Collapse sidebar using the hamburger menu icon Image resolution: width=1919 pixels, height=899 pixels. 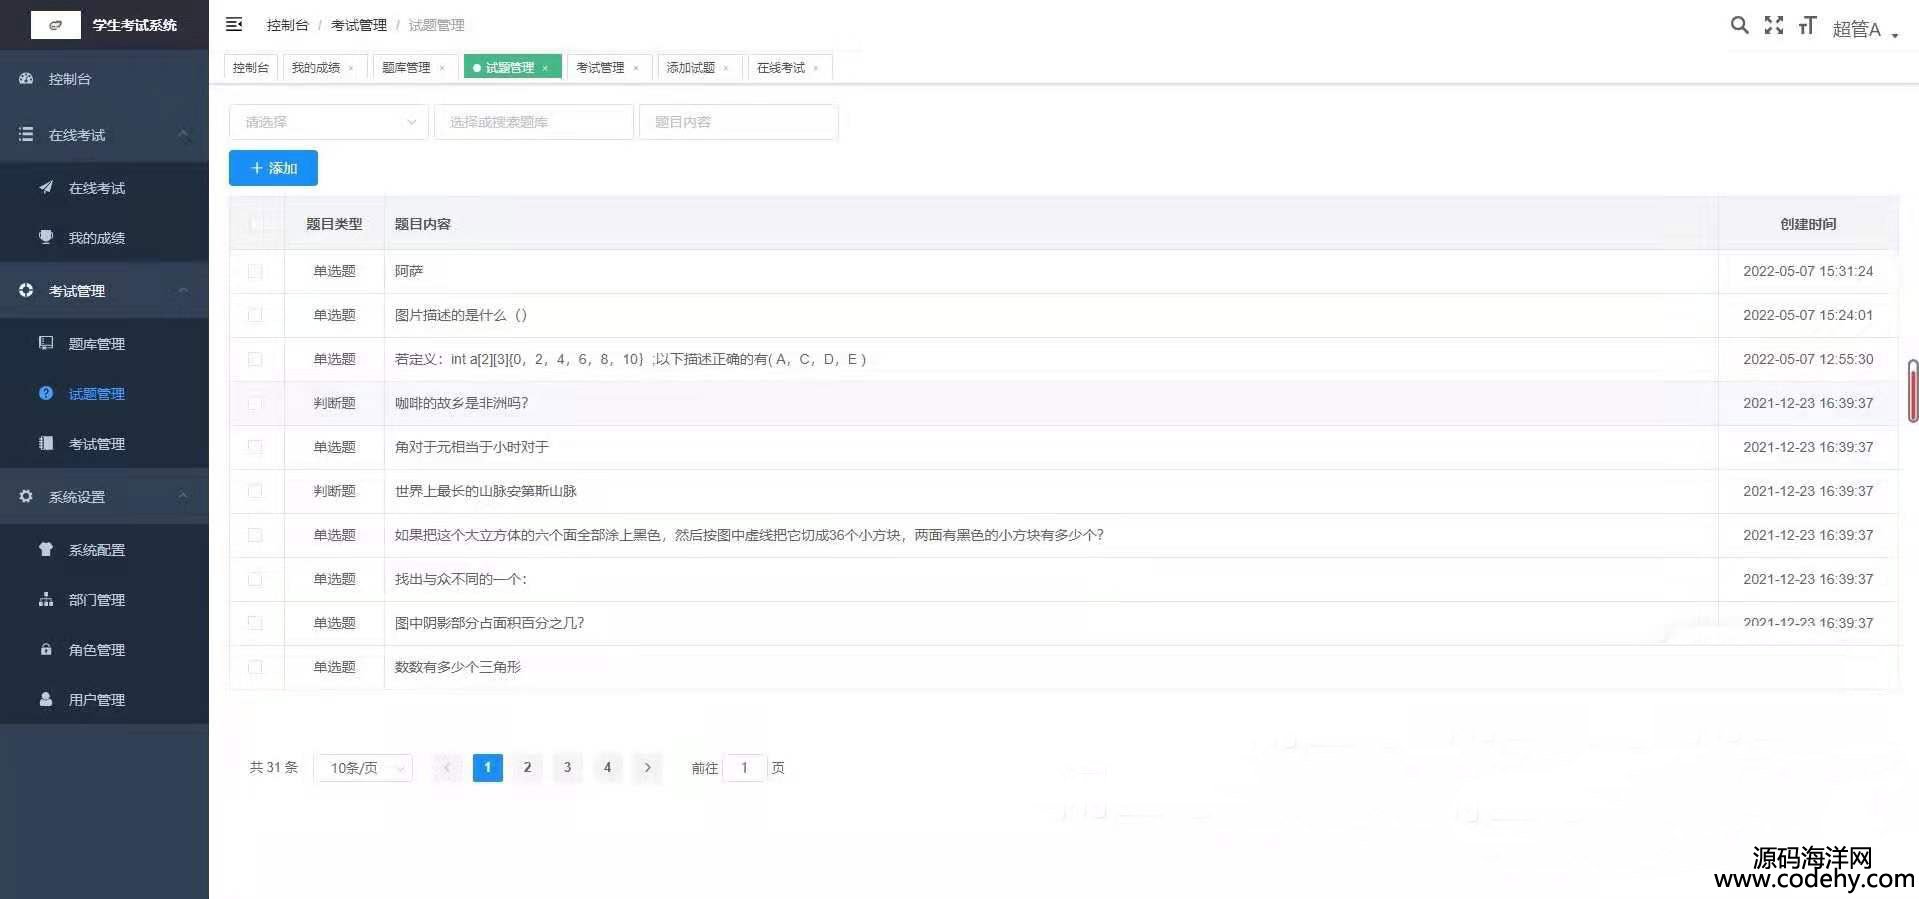234,25
